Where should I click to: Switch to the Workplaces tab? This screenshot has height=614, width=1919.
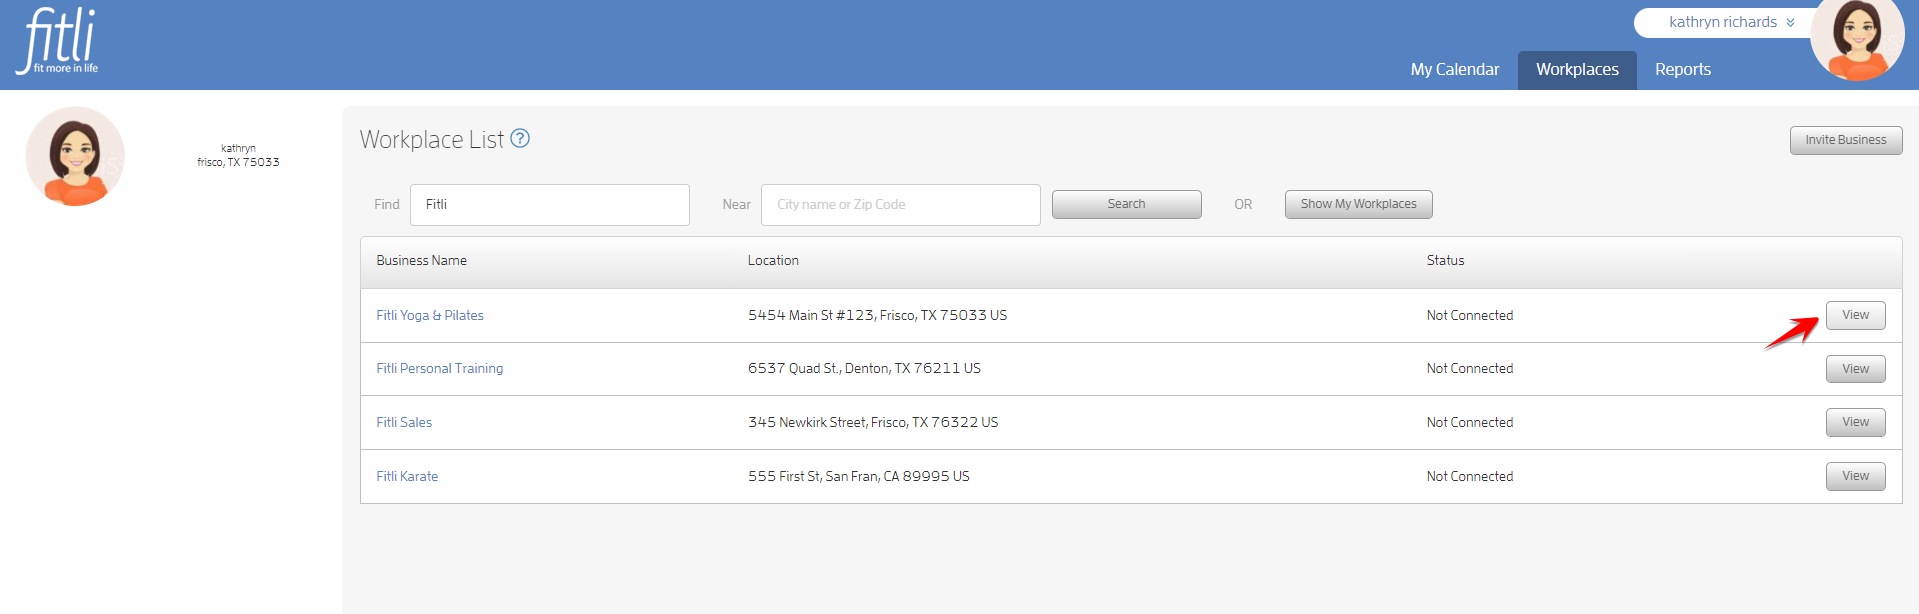click(1577, 69)
